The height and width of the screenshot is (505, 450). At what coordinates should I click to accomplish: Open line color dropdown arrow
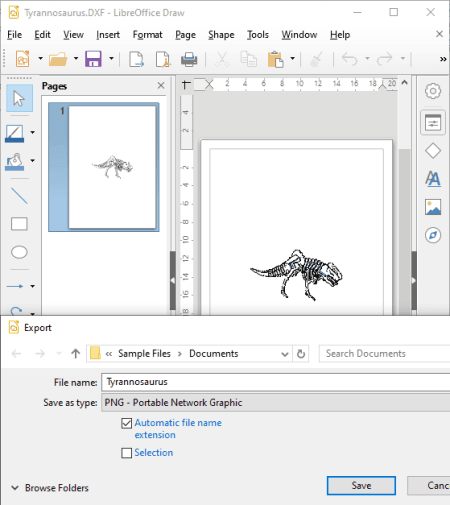pos(33,132)
